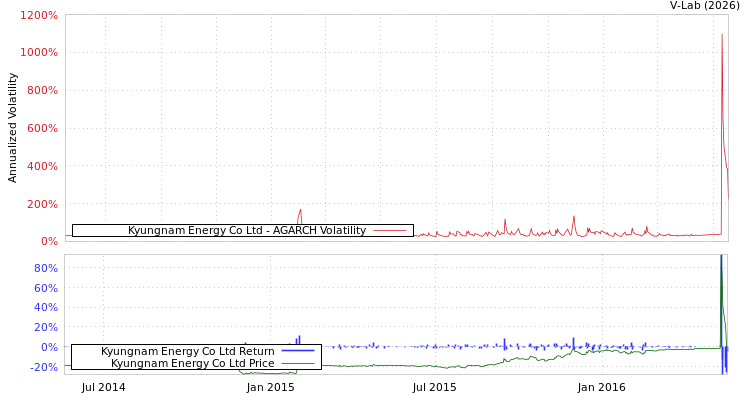Viewport: 750px width, 400px height.
Task: Click the 1000% axis label
Action: (39, 53)
